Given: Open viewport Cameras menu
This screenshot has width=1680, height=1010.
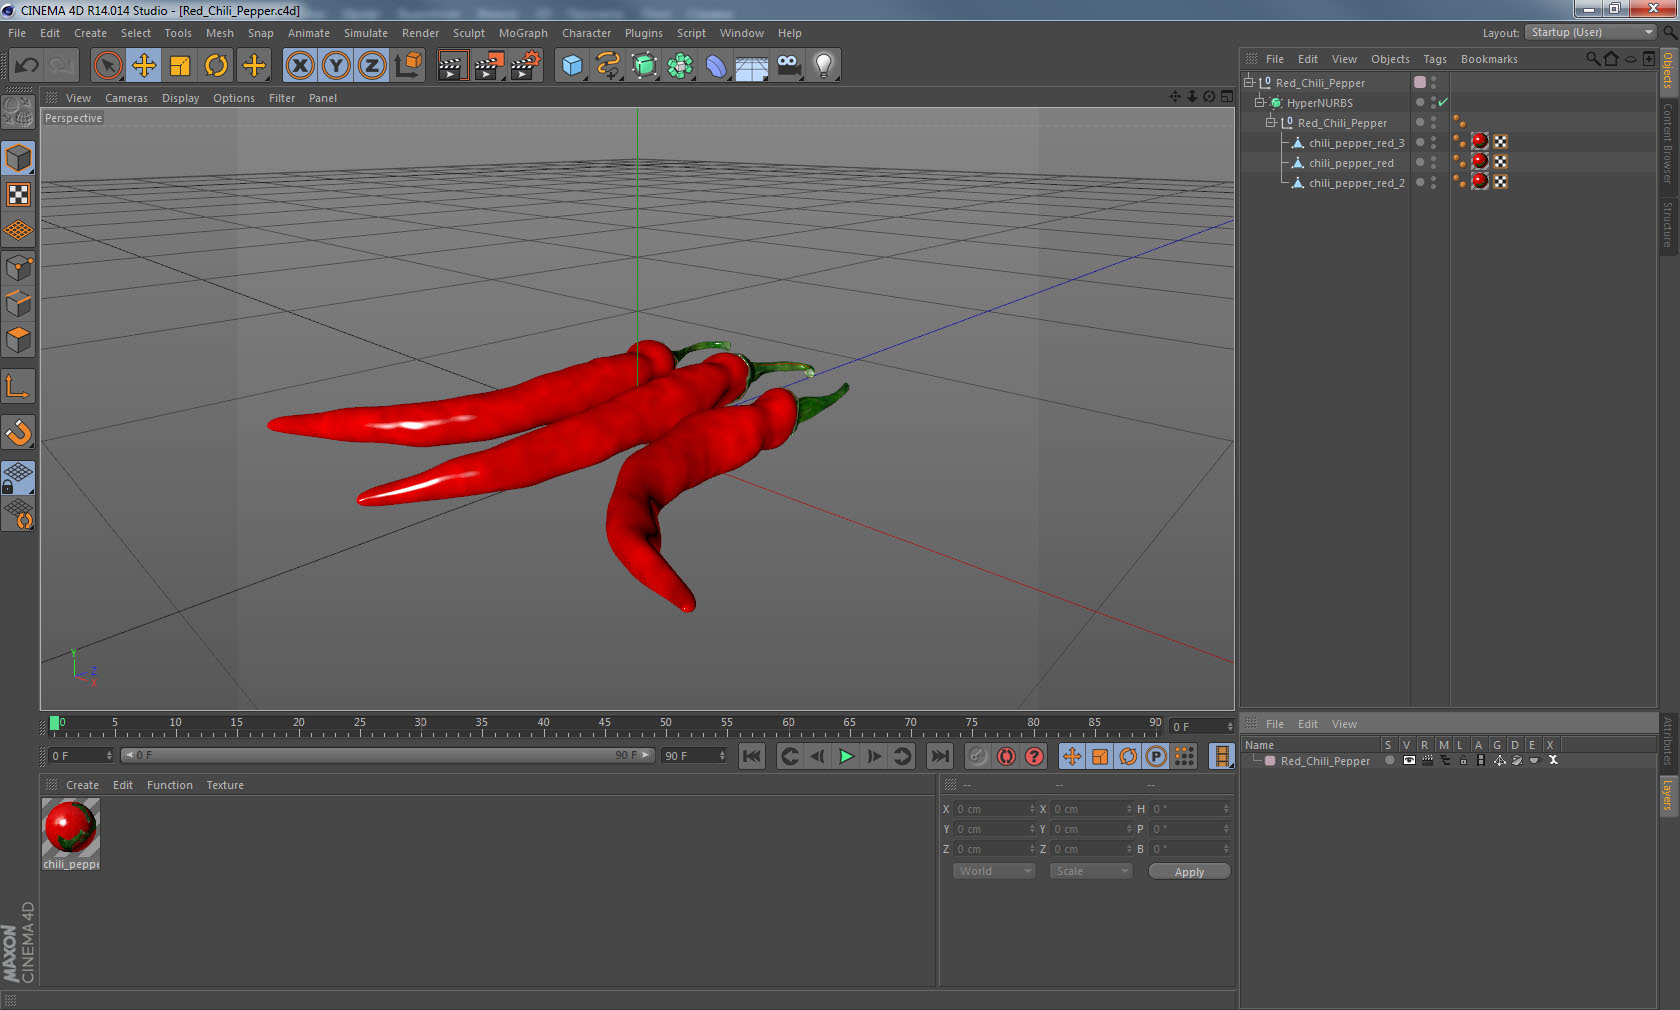Looking at the screenshot, I should [x=126, y=98].
